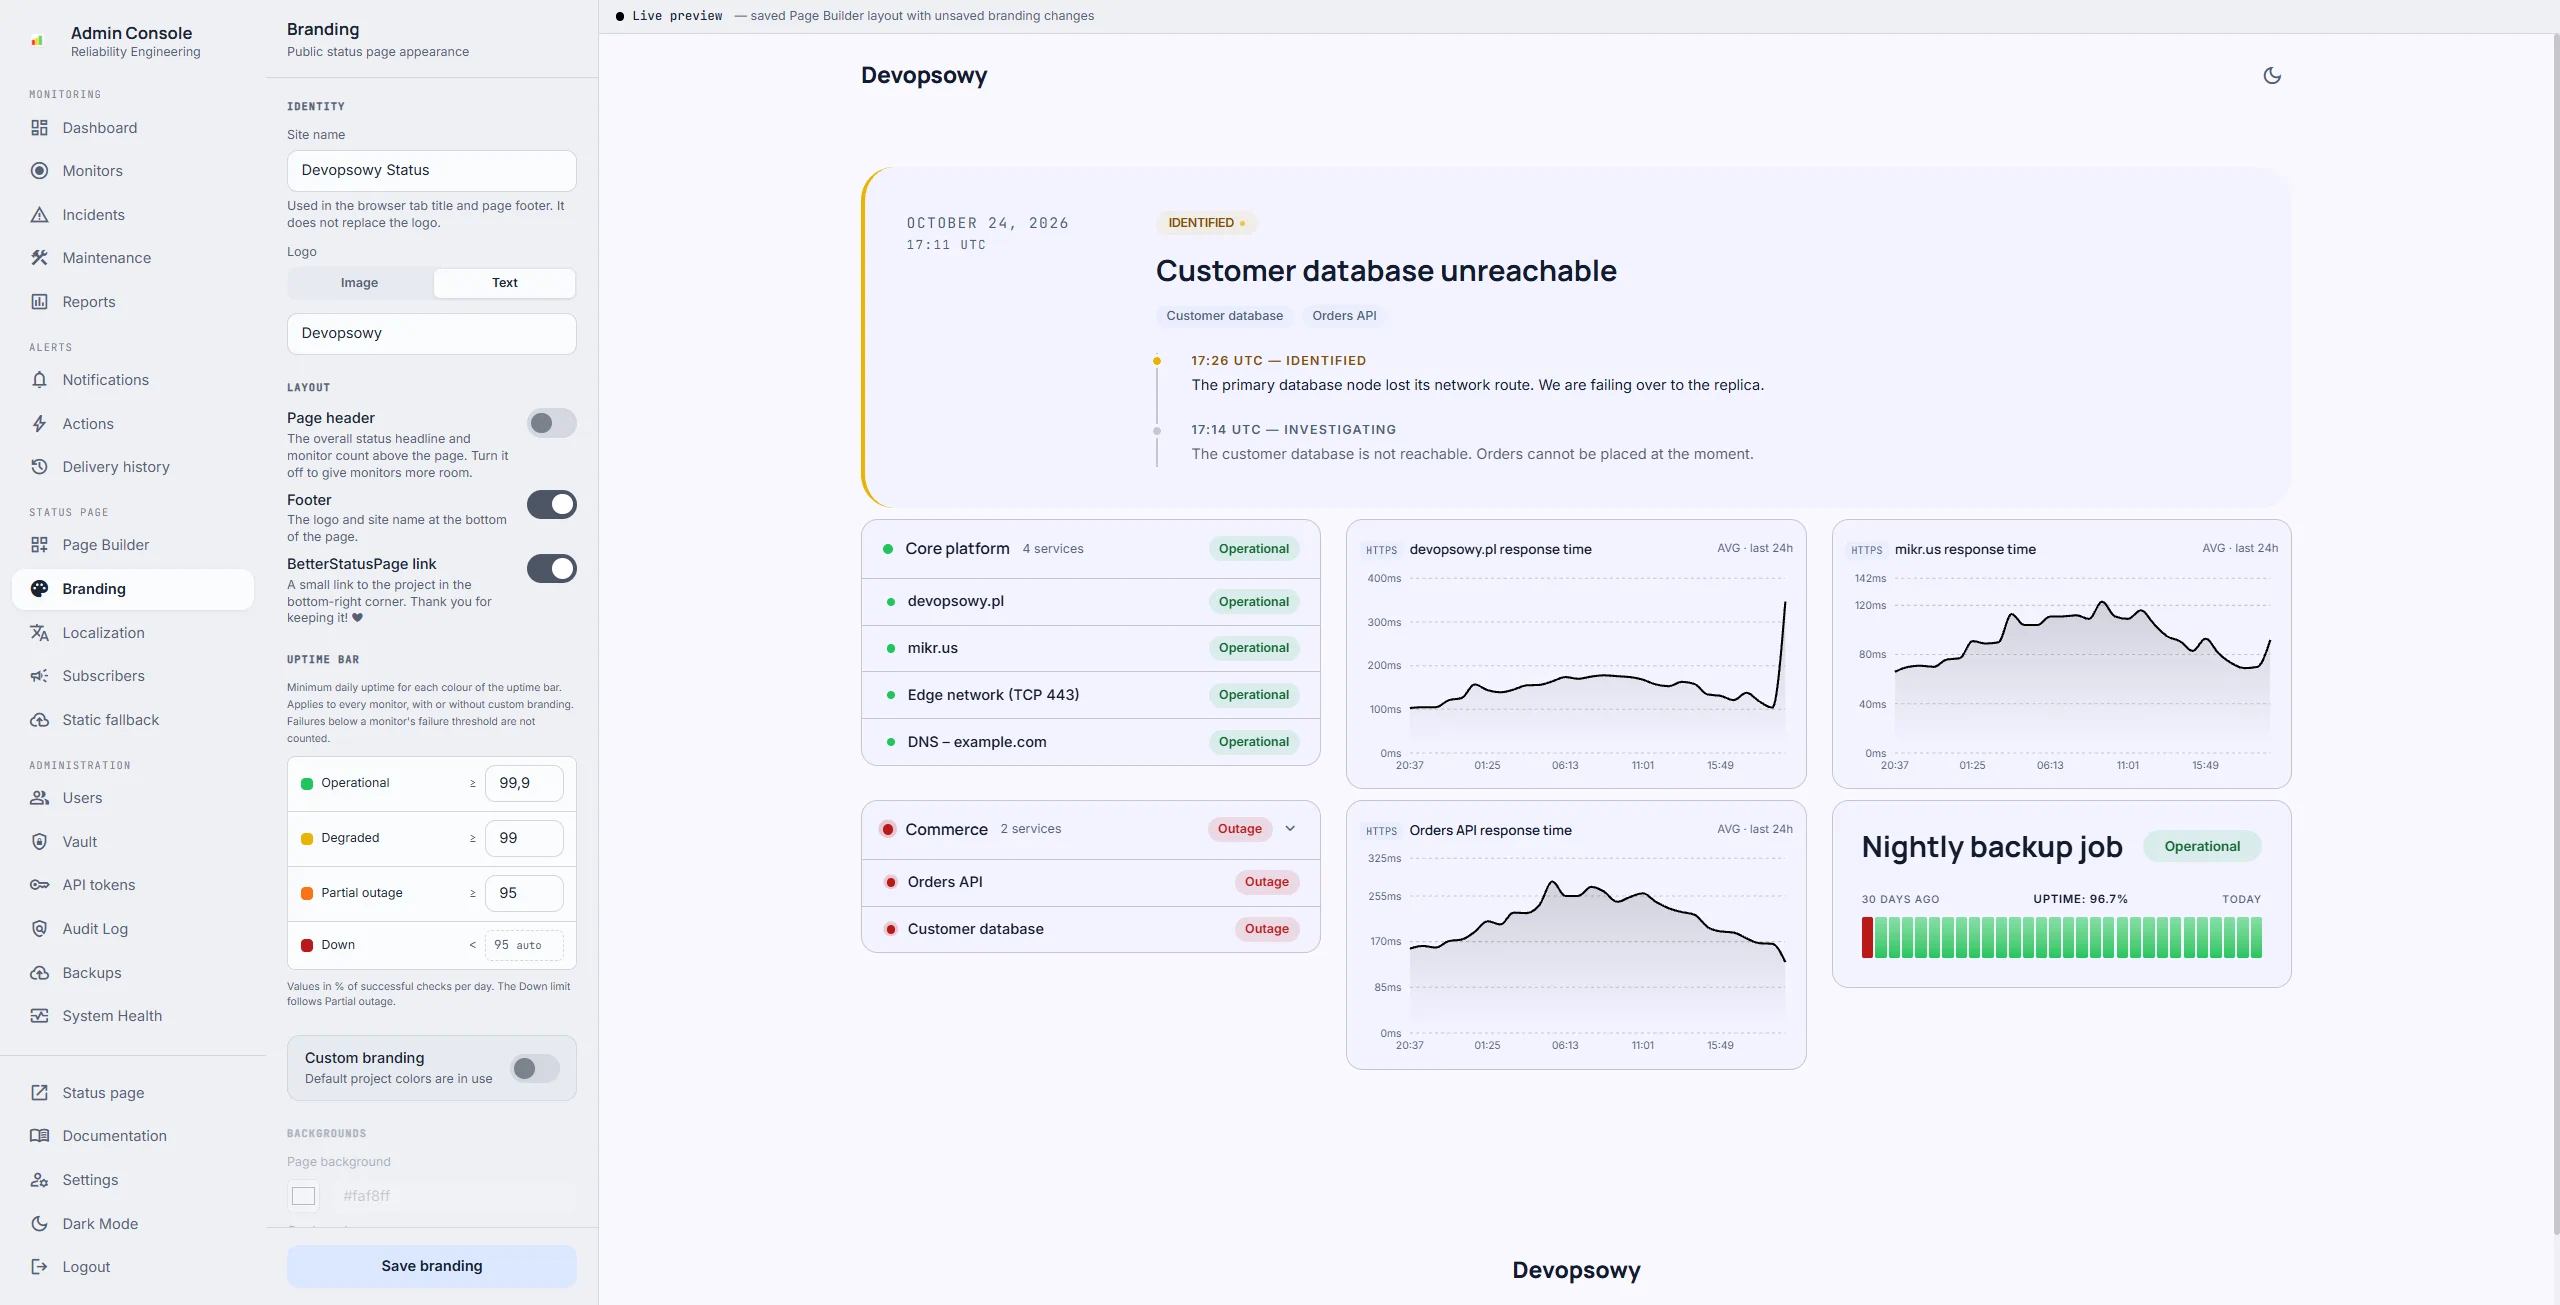Click the Users people icon
Viewport: 2560px width, 1305px height.
point(39,798)
